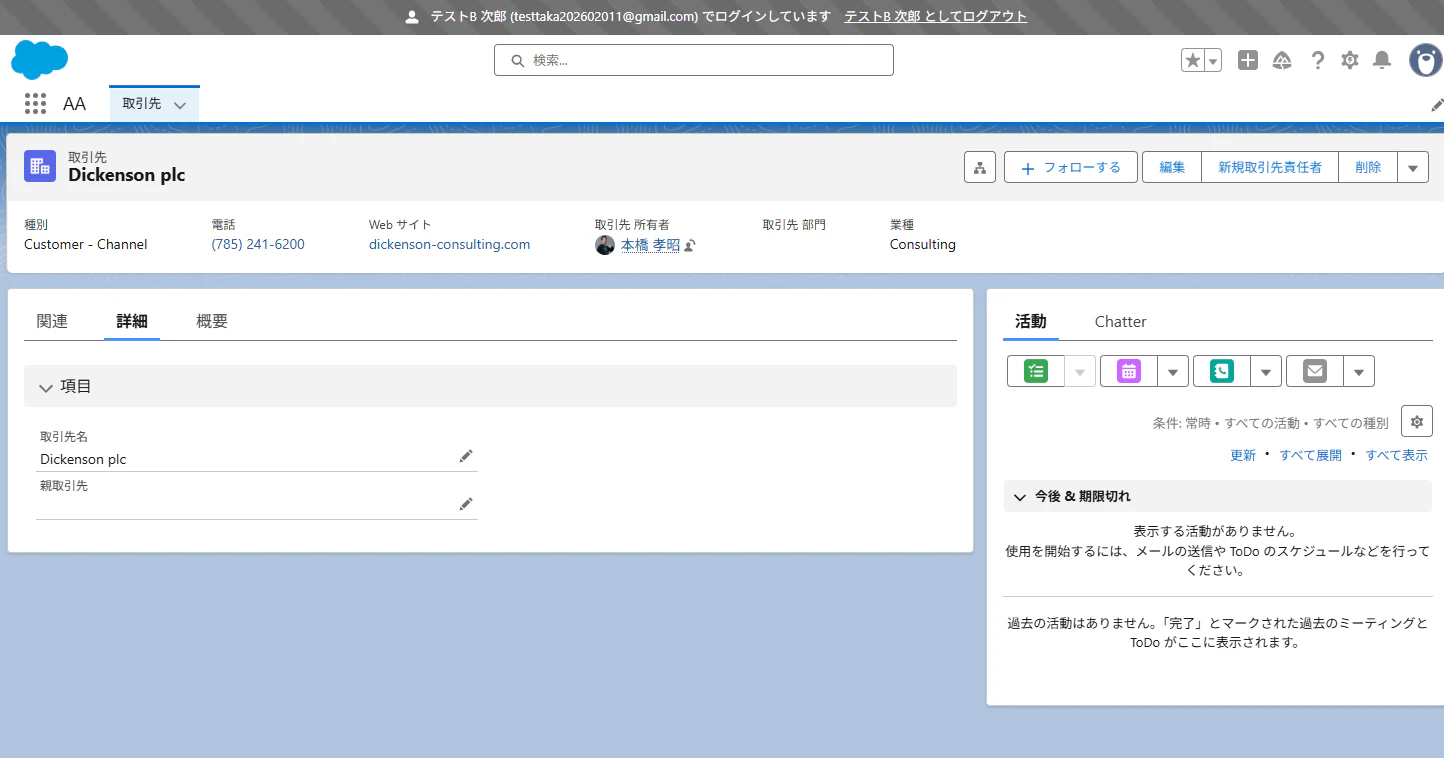Open the Trailhead guidance icon
Image resolution: width=1444 pixels, height=758 pixels.
(x=1282, y=60)
